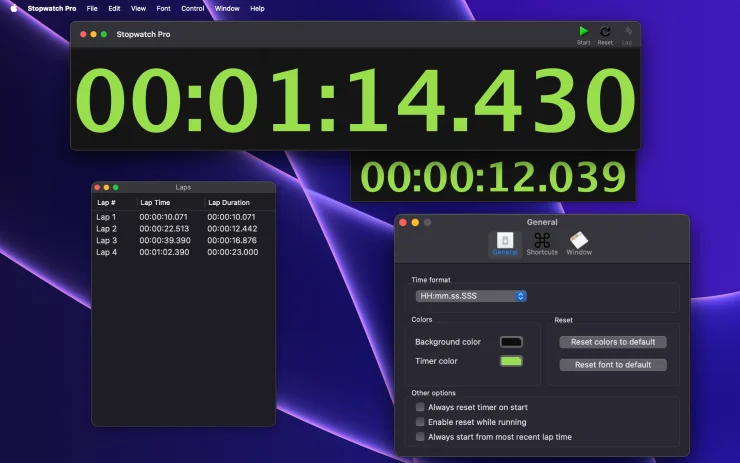Sort by Lap # column header
740x463 pixels.
pos(106,202)
